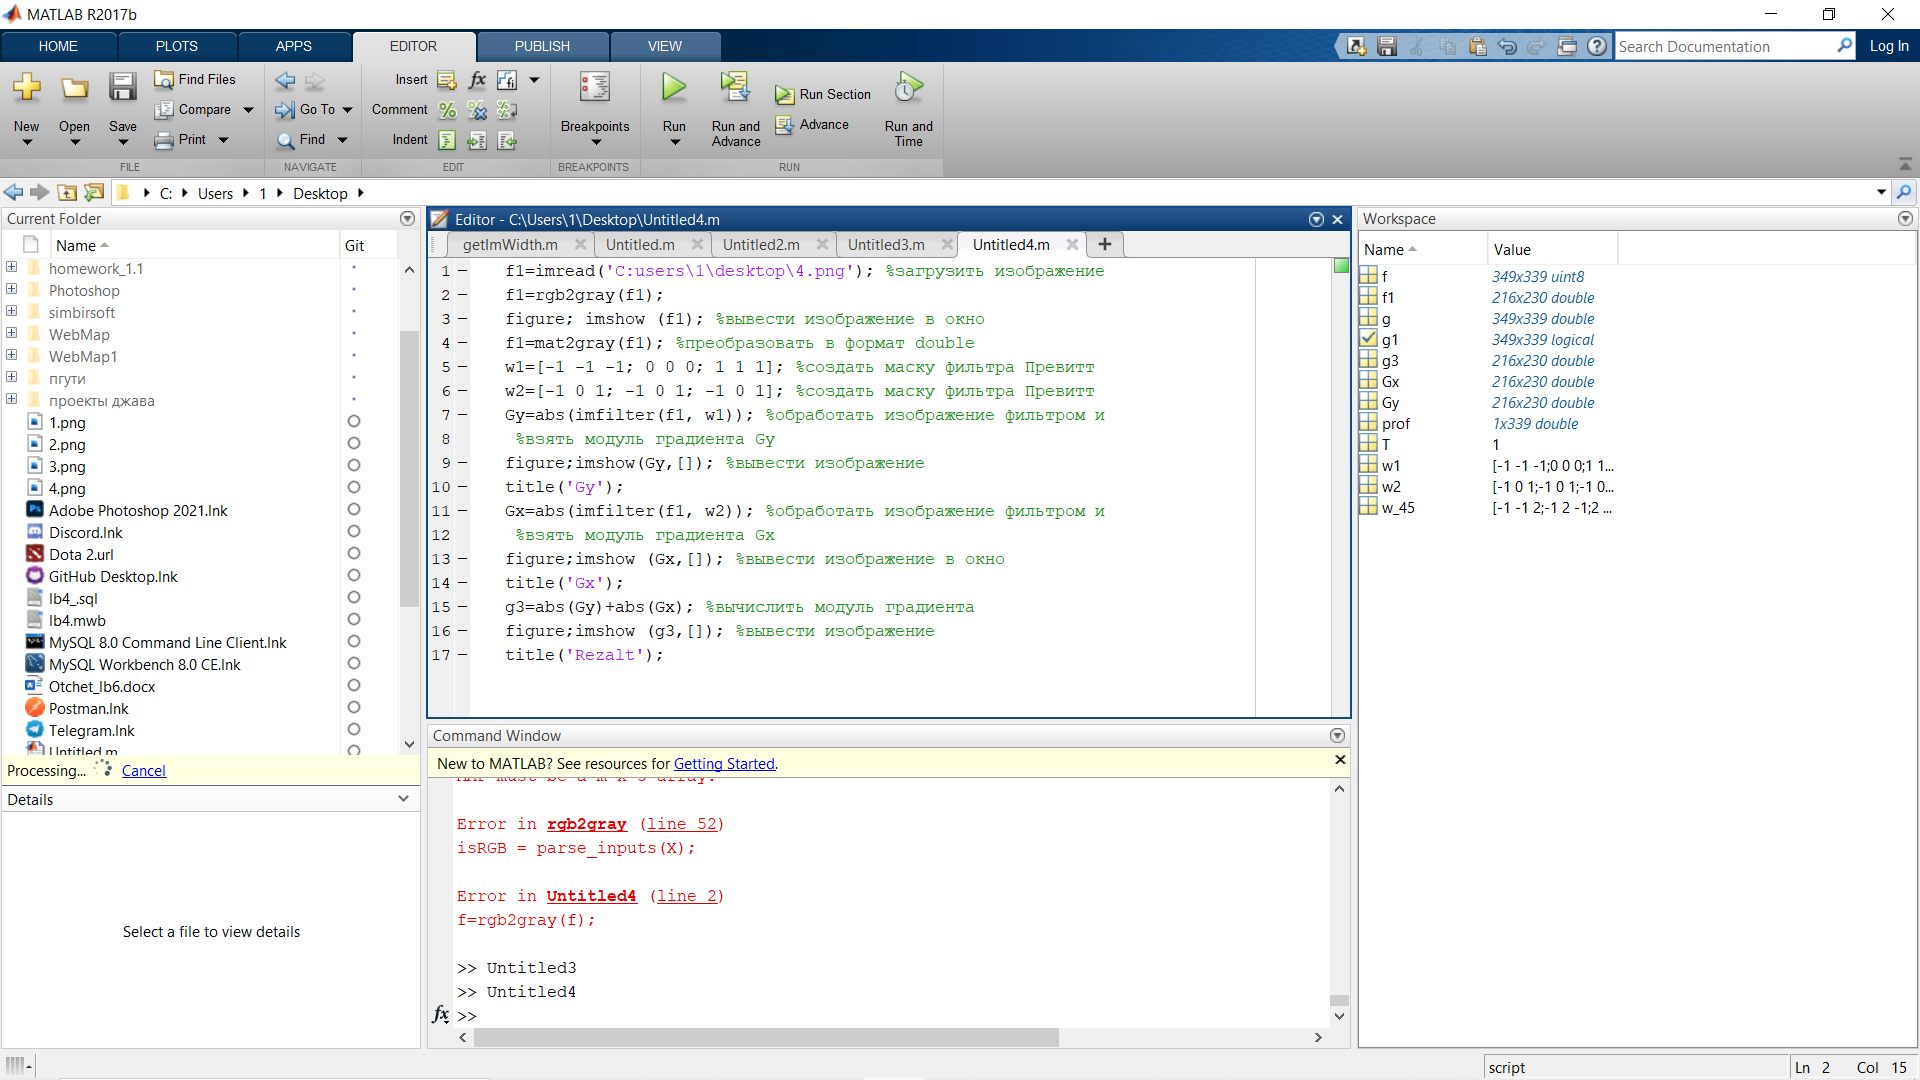Open the New dropdown arrow
Viewport: 1920px width, 1080px height.
27,143
